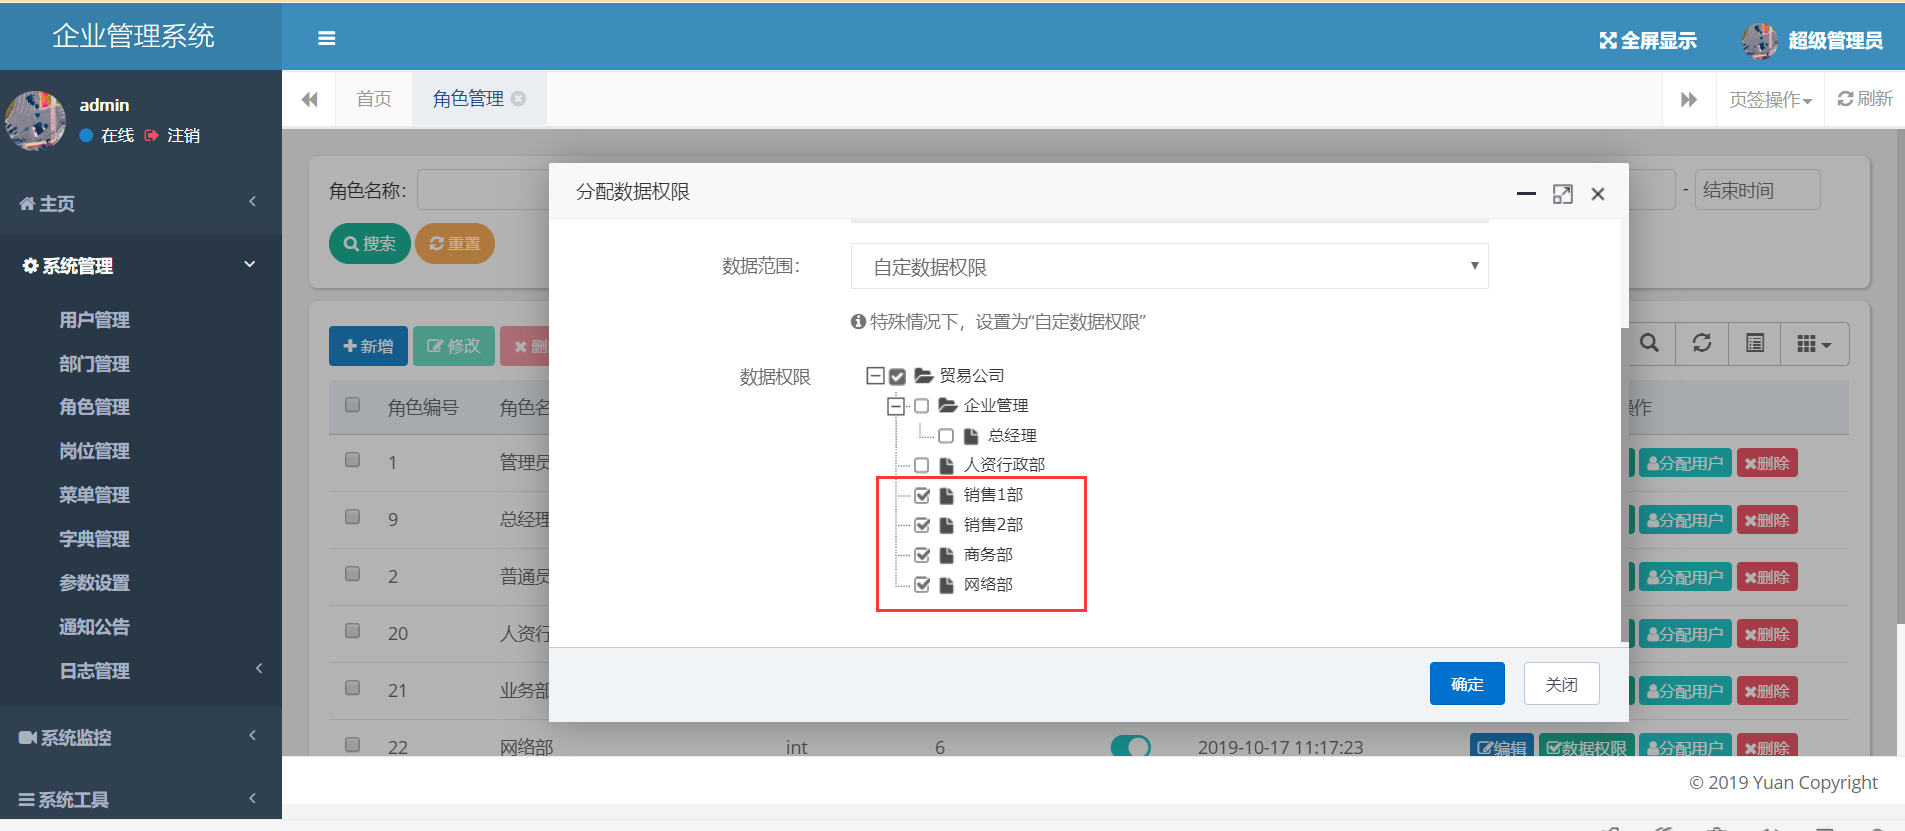The height and width of the screenshot is (831, 1905).
Task: Click the 修改 edit button
Action: coord(454,346)
